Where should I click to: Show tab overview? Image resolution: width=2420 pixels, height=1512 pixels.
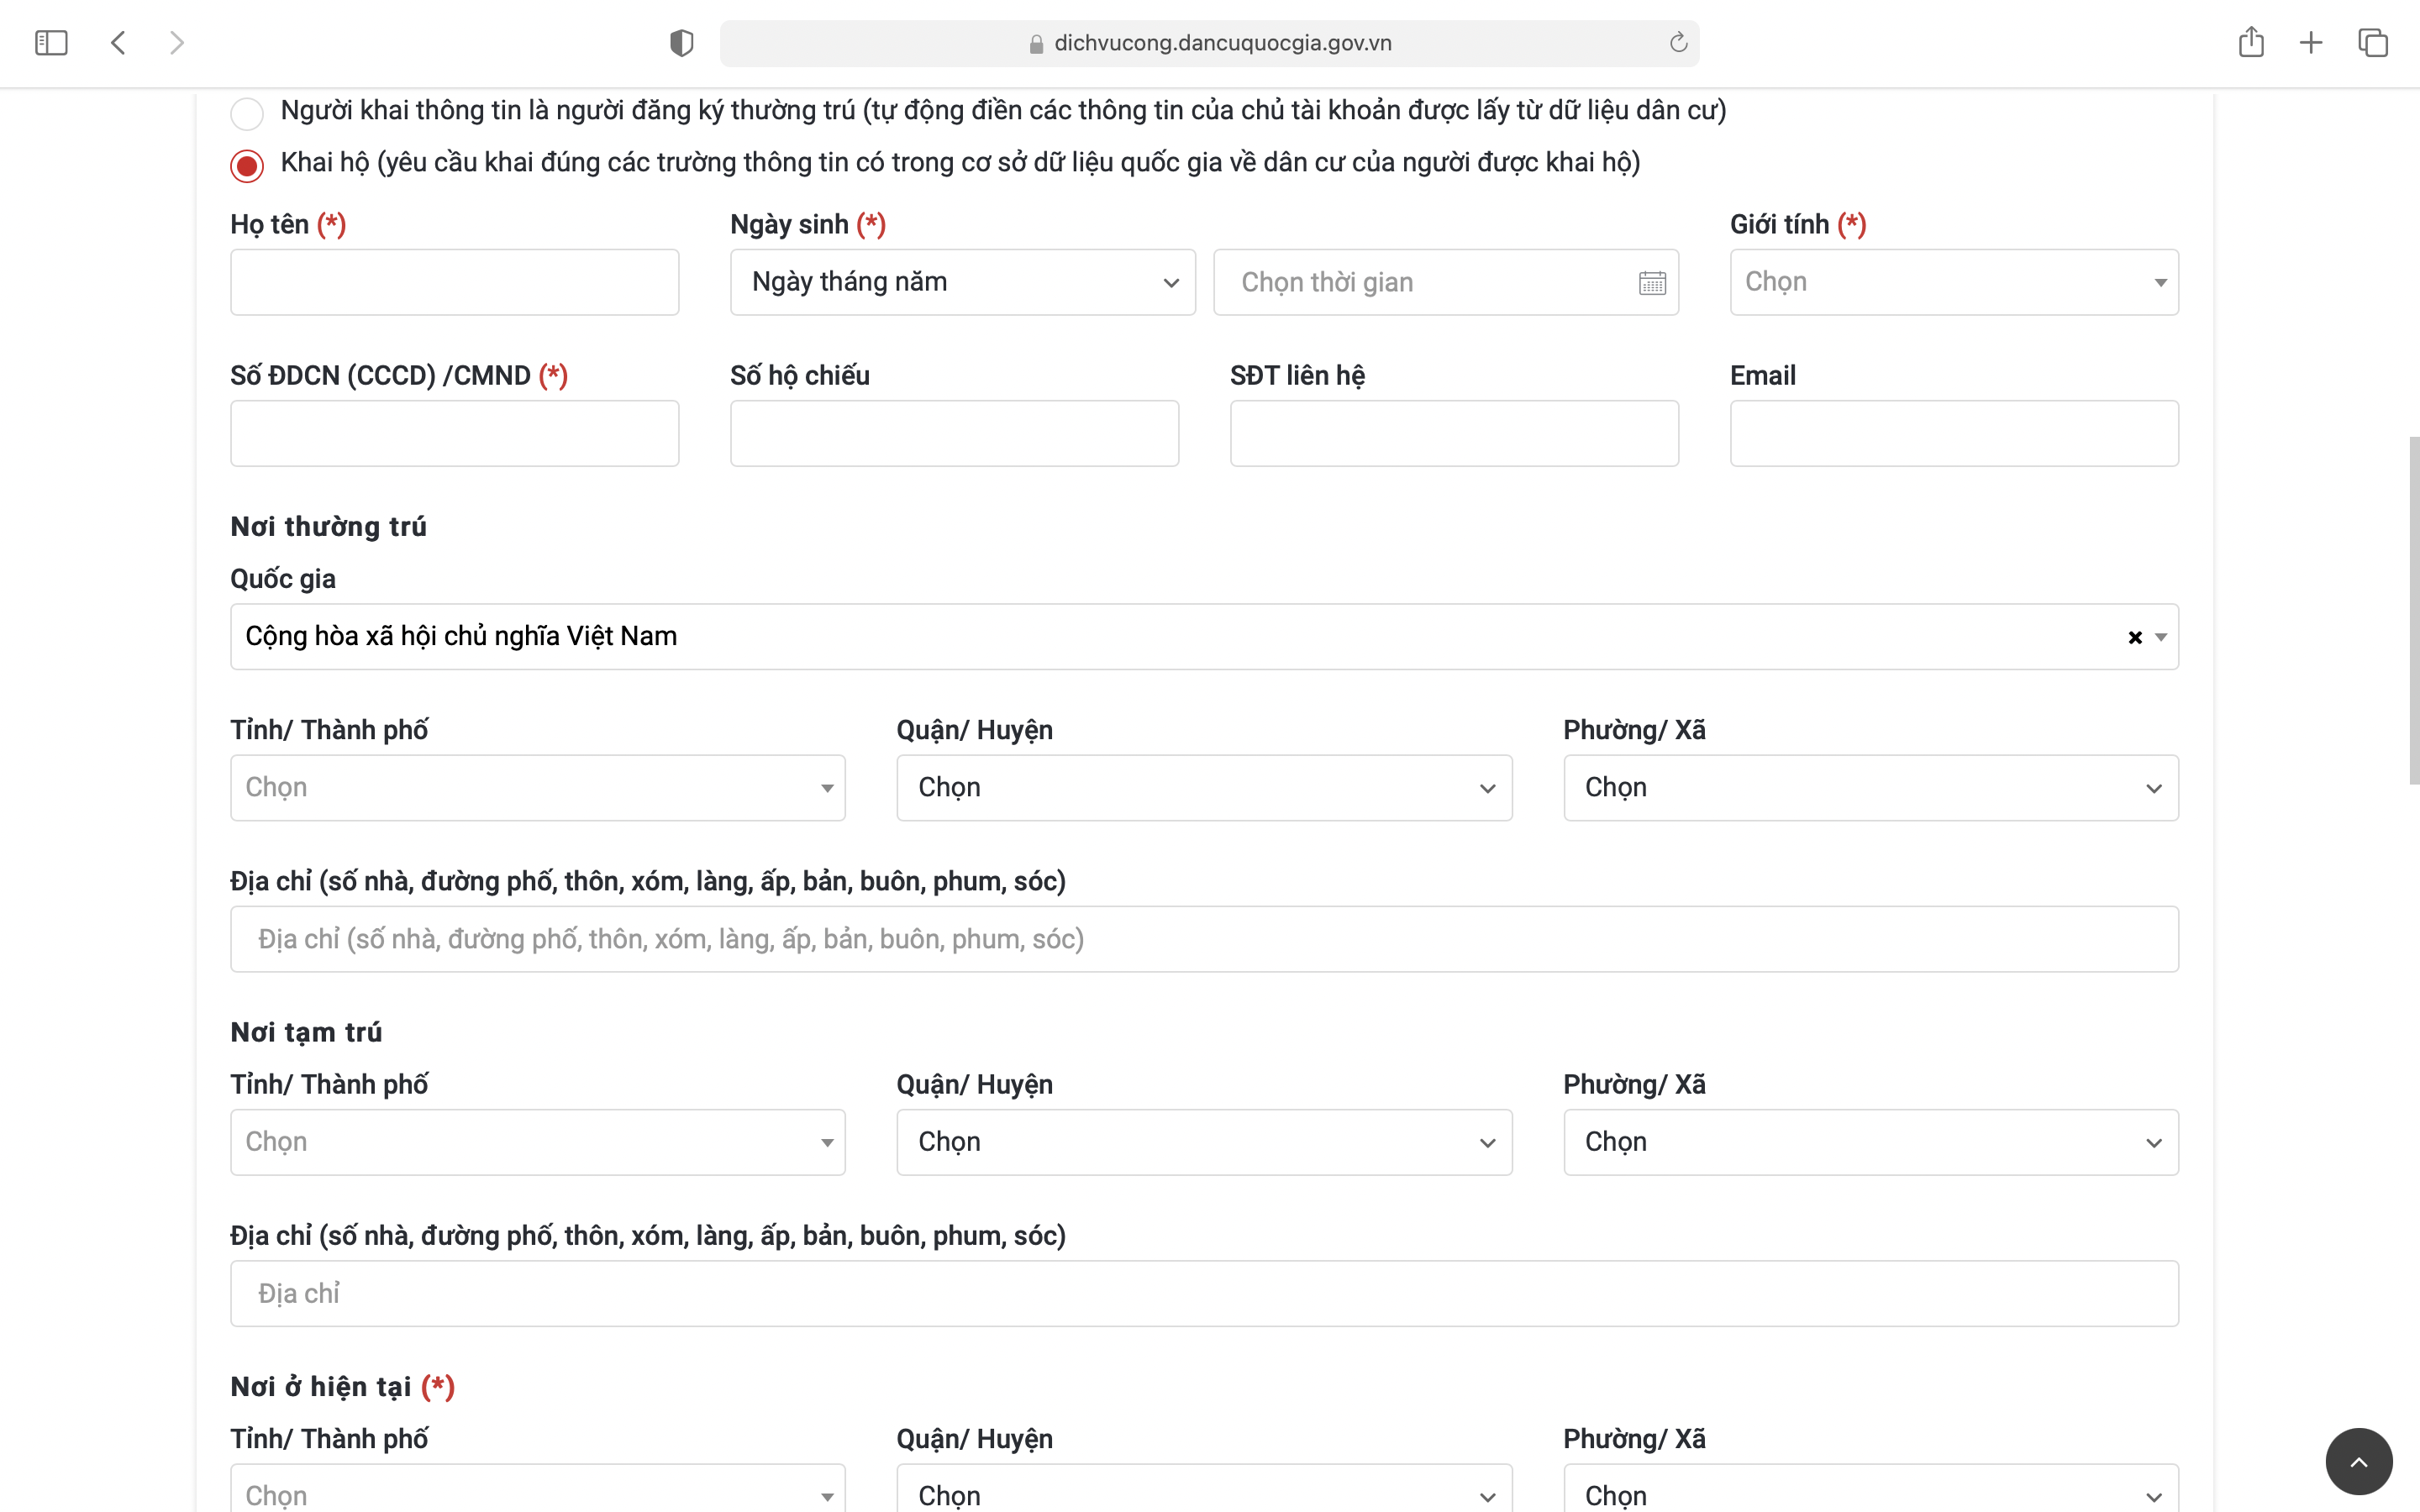click(2373, 43)
